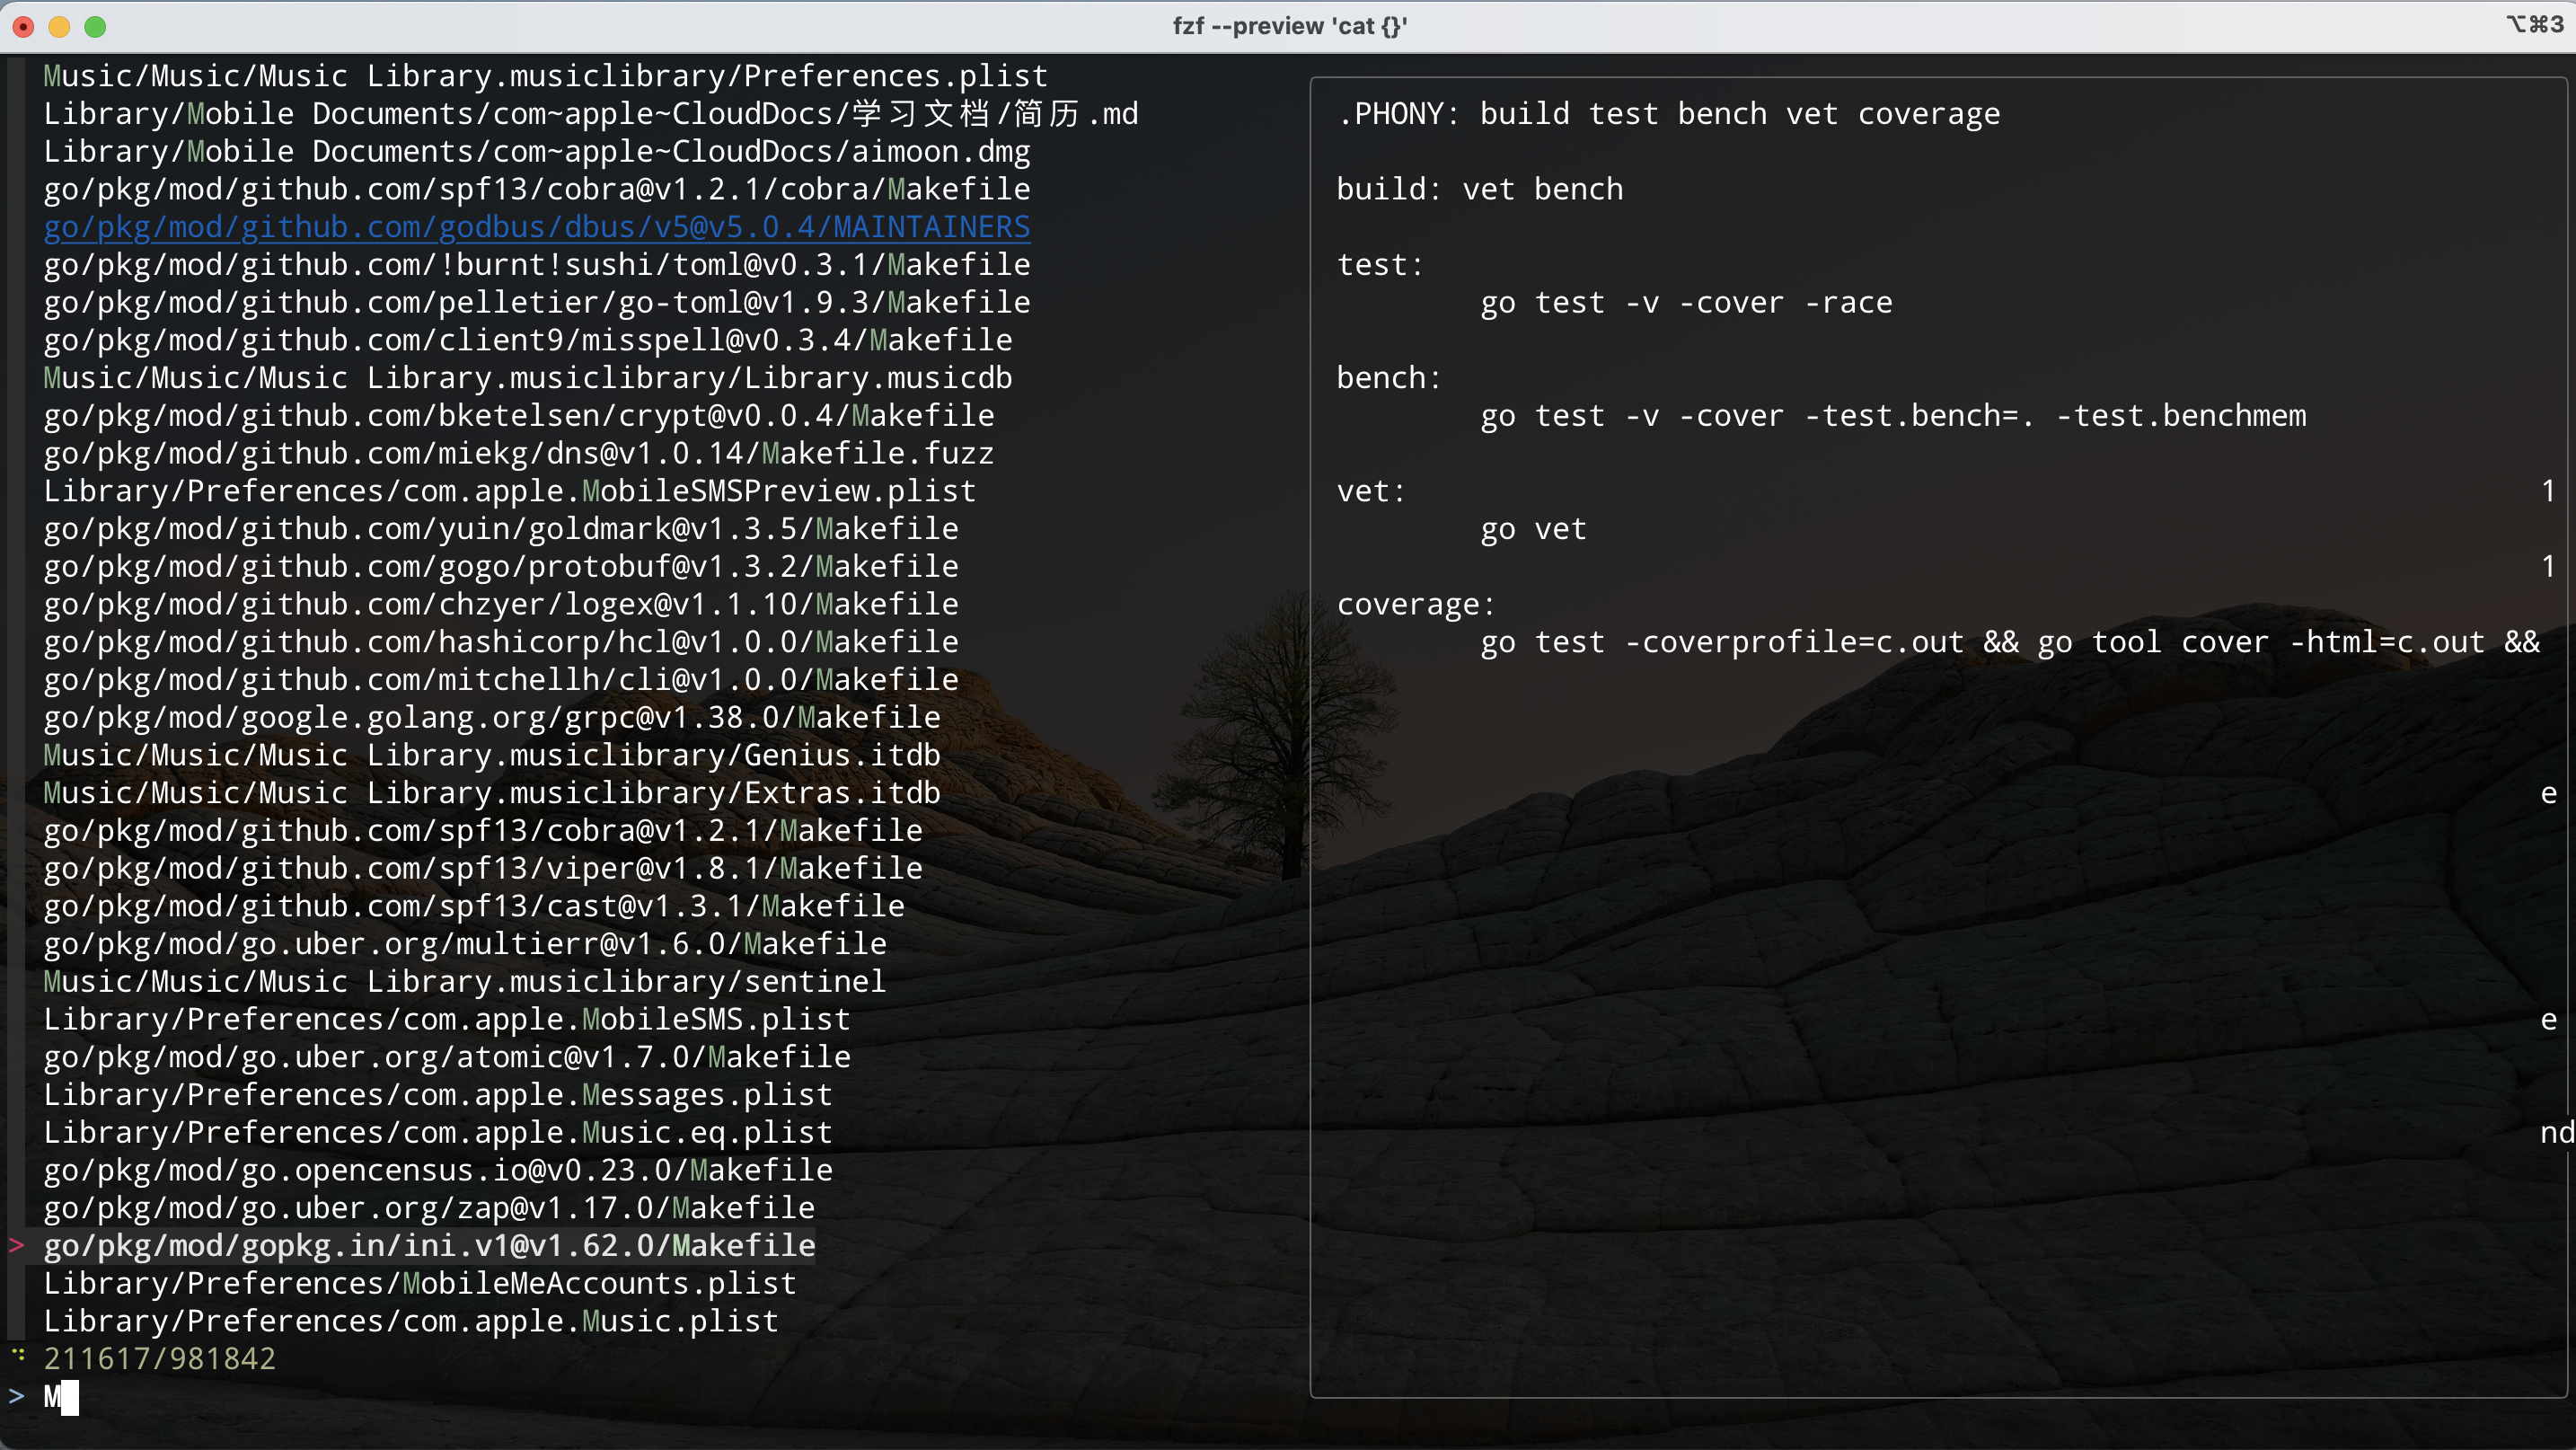Select com.apple.Messages.plist entry
Viewport: 2576px width, 1450px height.
click(x=437, y=1095)
